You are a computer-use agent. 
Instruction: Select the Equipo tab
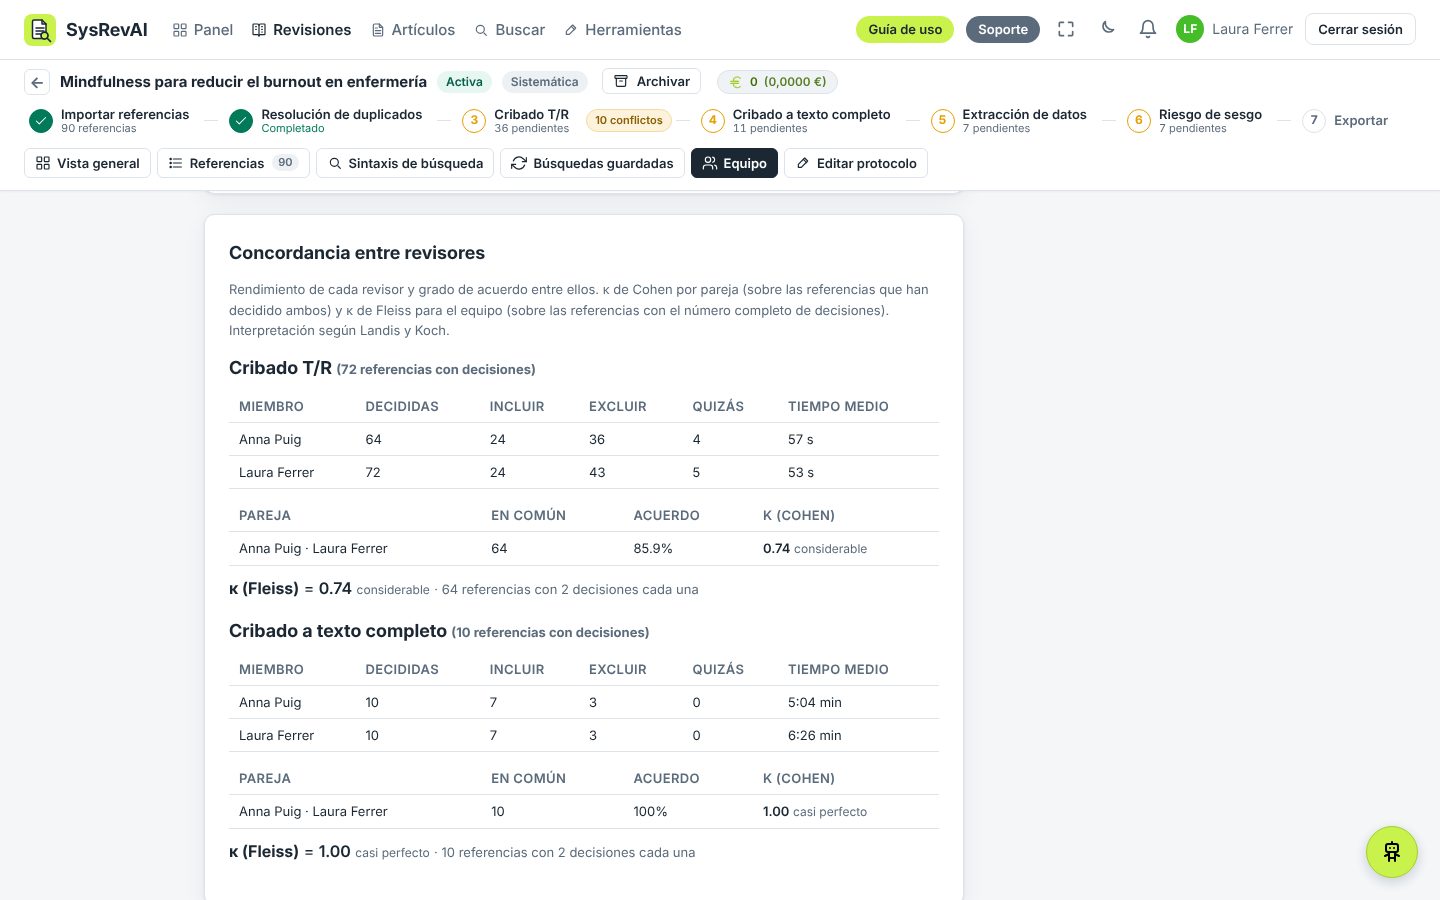pyautogui.click(x=734, y=163)
